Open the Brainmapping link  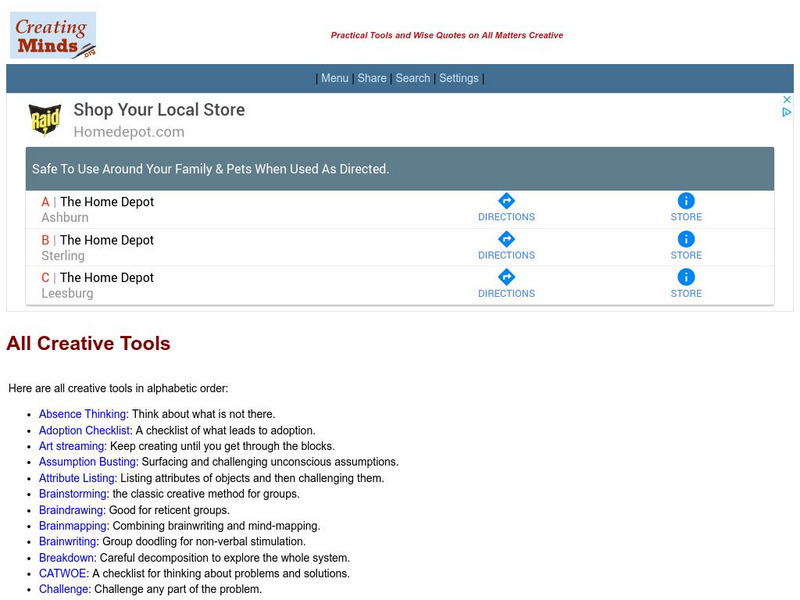73,526
